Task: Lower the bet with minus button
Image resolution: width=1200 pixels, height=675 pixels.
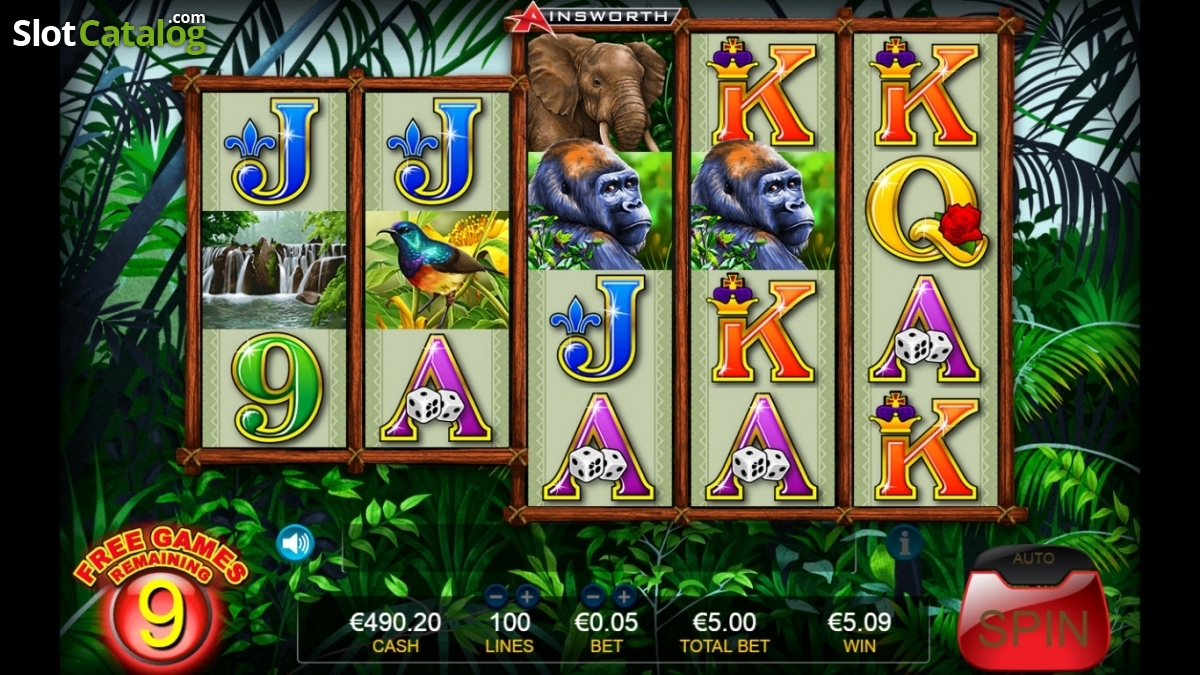Action: click(594, 597)
